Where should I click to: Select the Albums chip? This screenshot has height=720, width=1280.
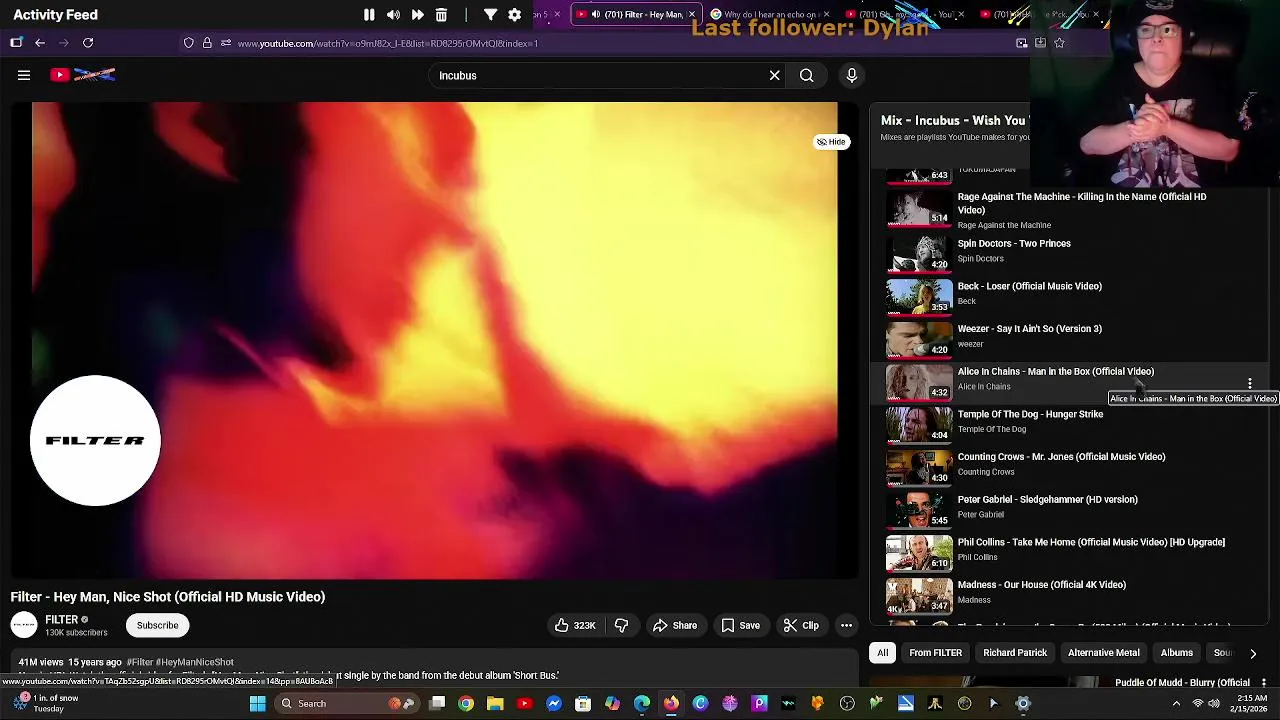[x=1176, y=653]
